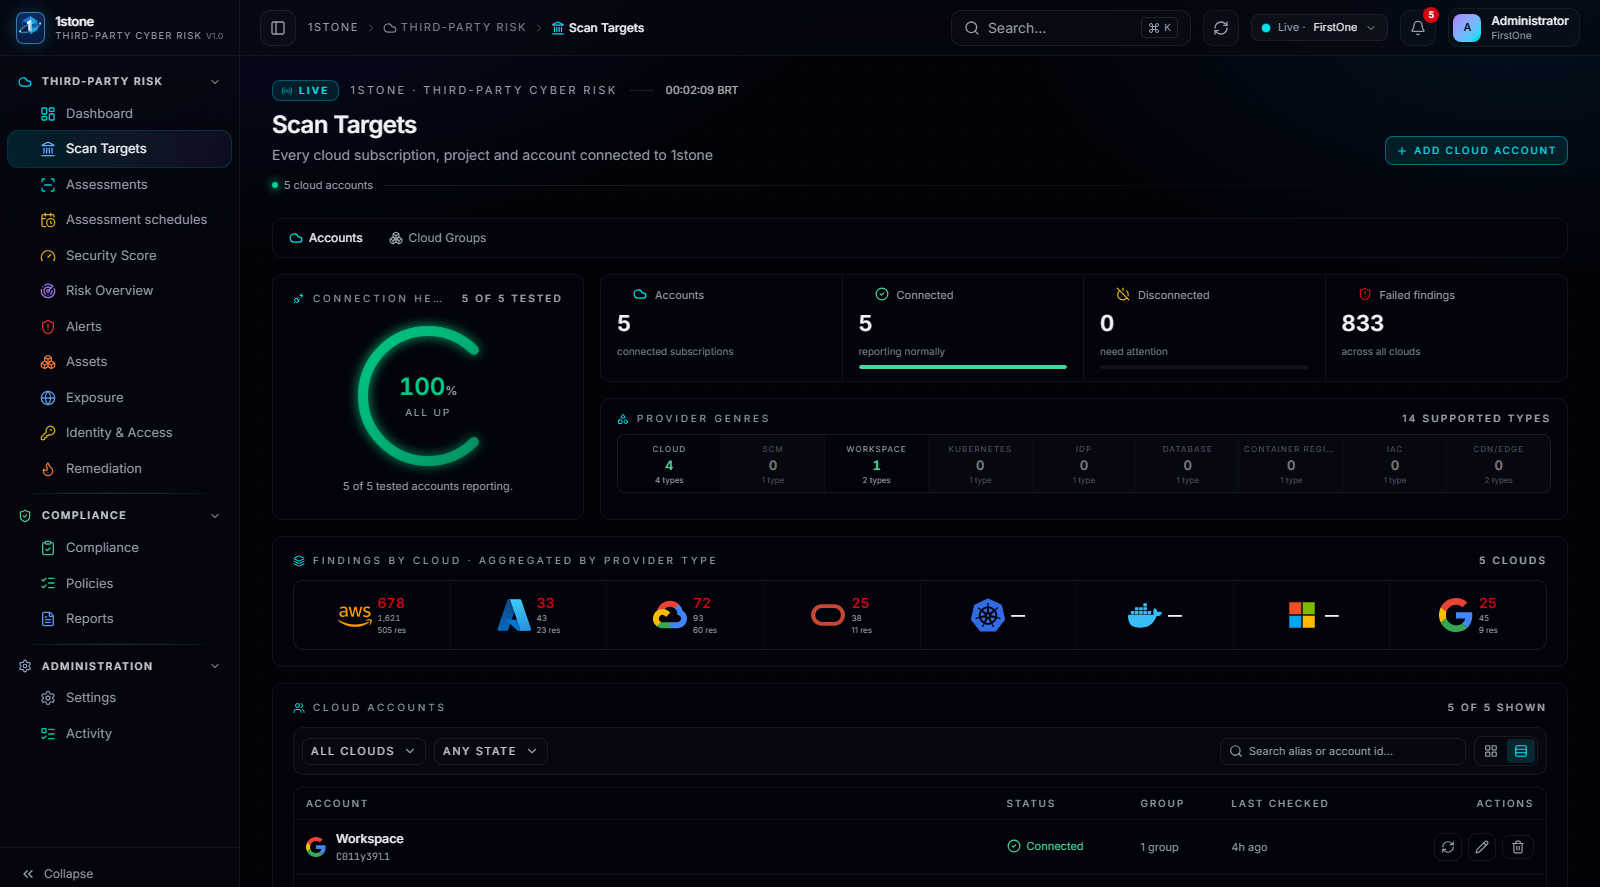
Task: Click the refresh icon in top bar
Action: [1221, 28]
